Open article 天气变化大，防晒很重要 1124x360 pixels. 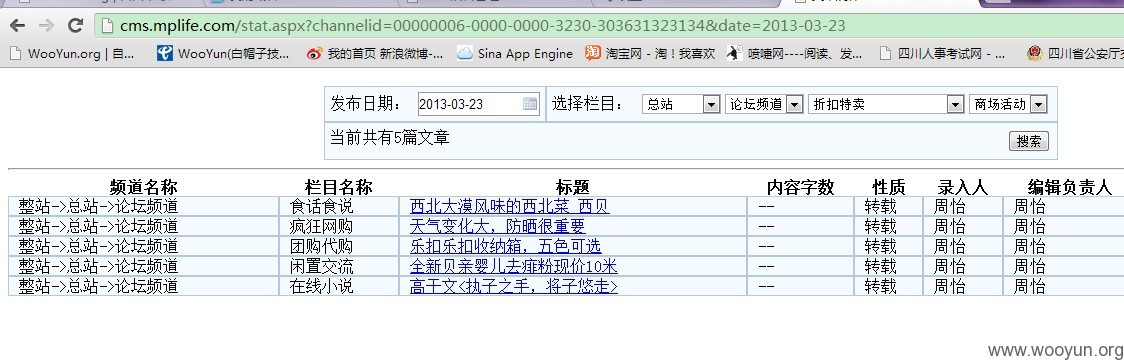coord(497,227)
